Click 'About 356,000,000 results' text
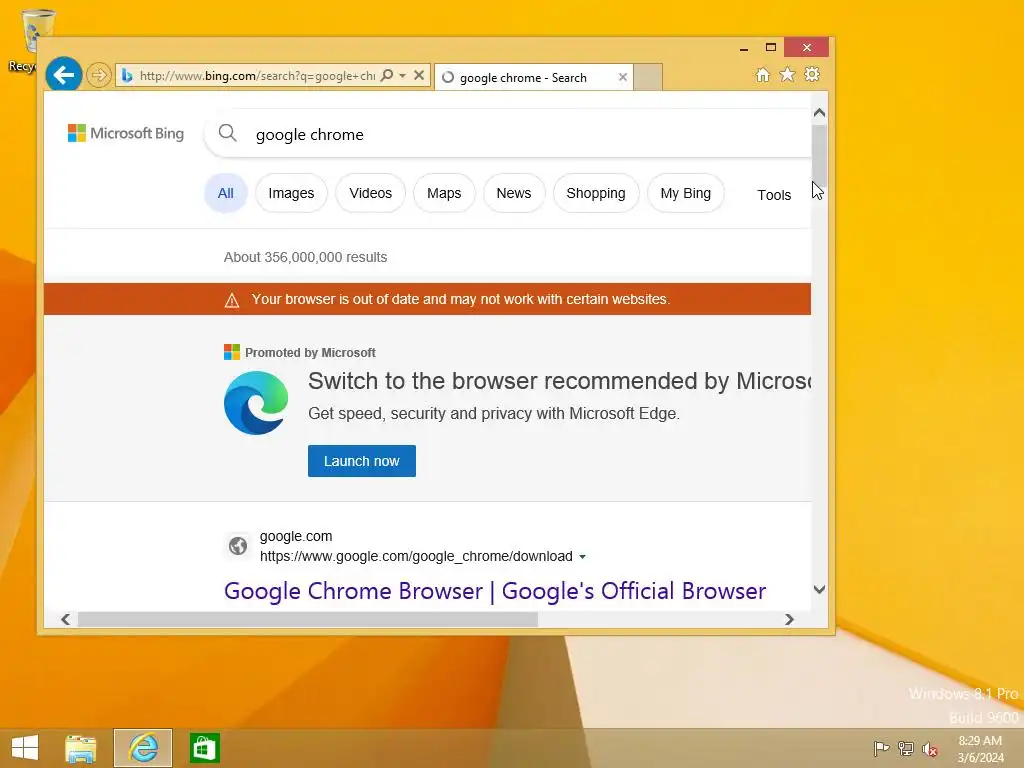This screenshot has width=1024, height=768. [x=306, y=257]
